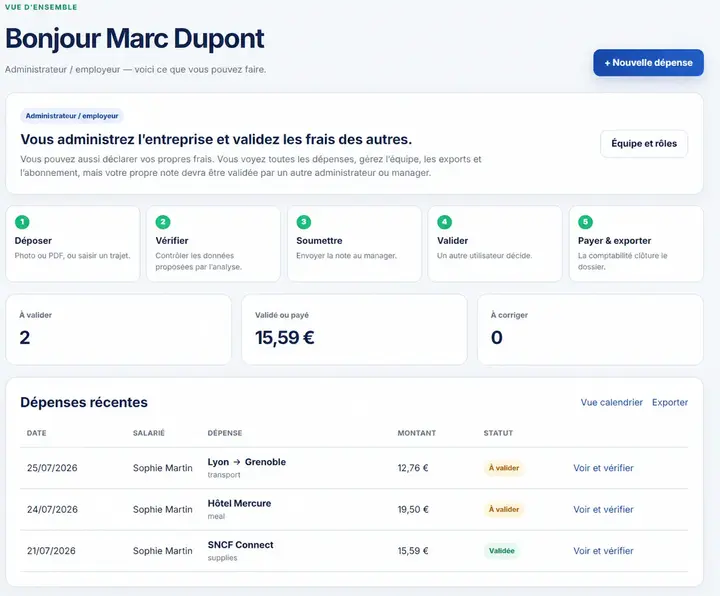Click the Nouvelle dépense button

pyautogui.click(x=648, y=63)
